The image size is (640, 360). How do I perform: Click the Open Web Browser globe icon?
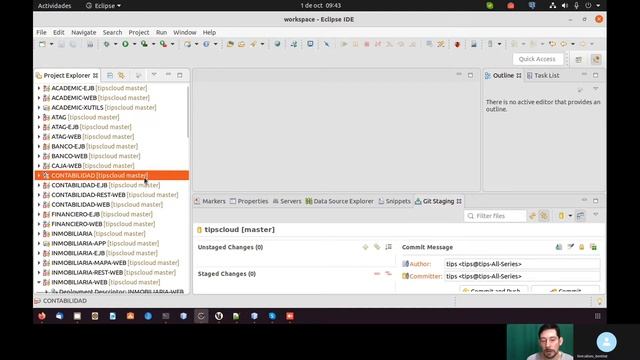(x=278, y=44)
